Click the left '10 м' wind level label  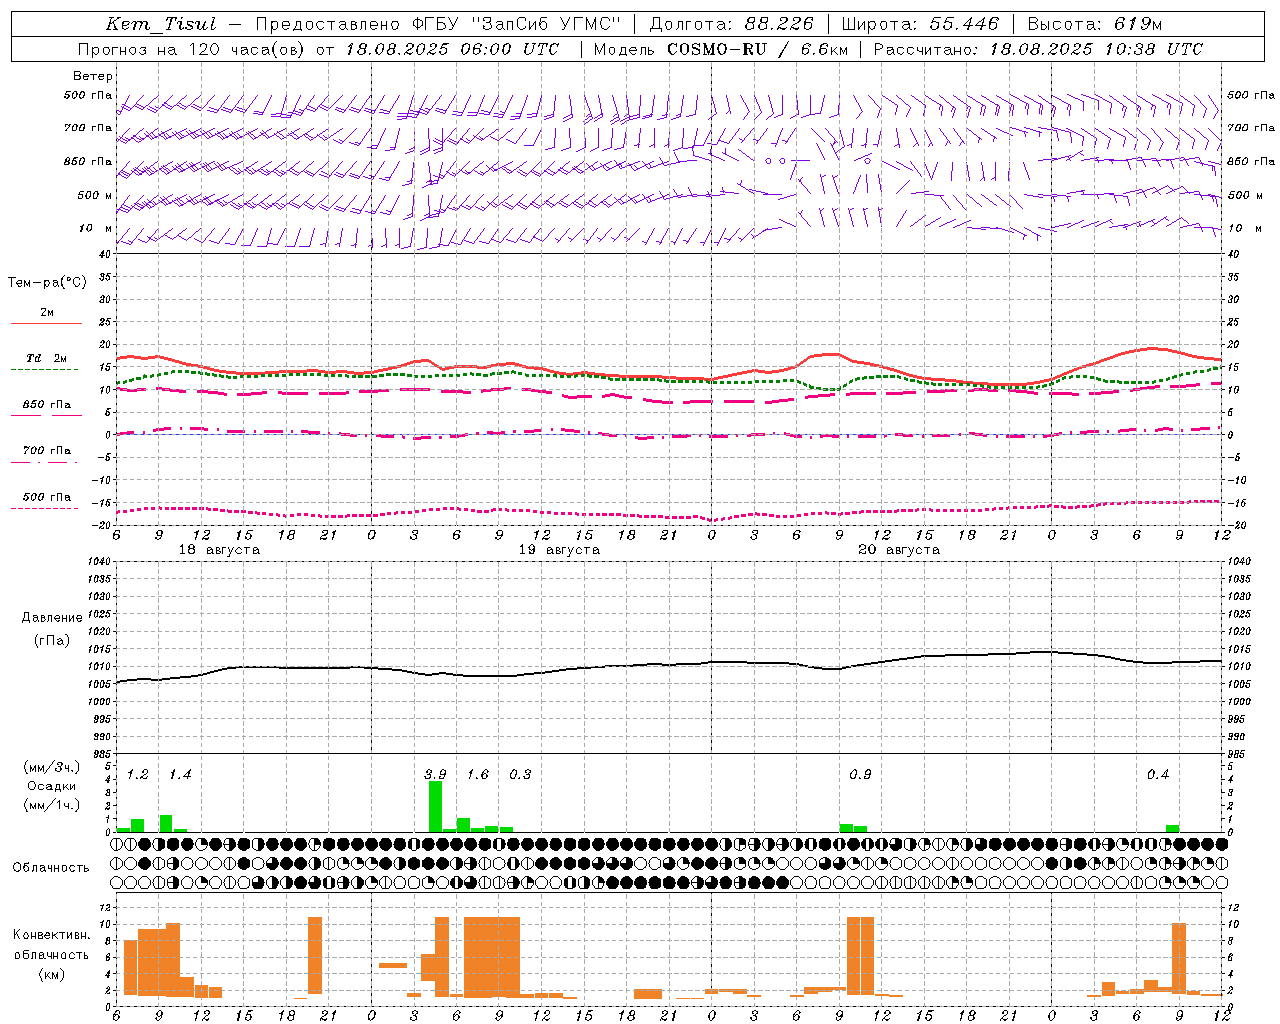coord(96,228)
